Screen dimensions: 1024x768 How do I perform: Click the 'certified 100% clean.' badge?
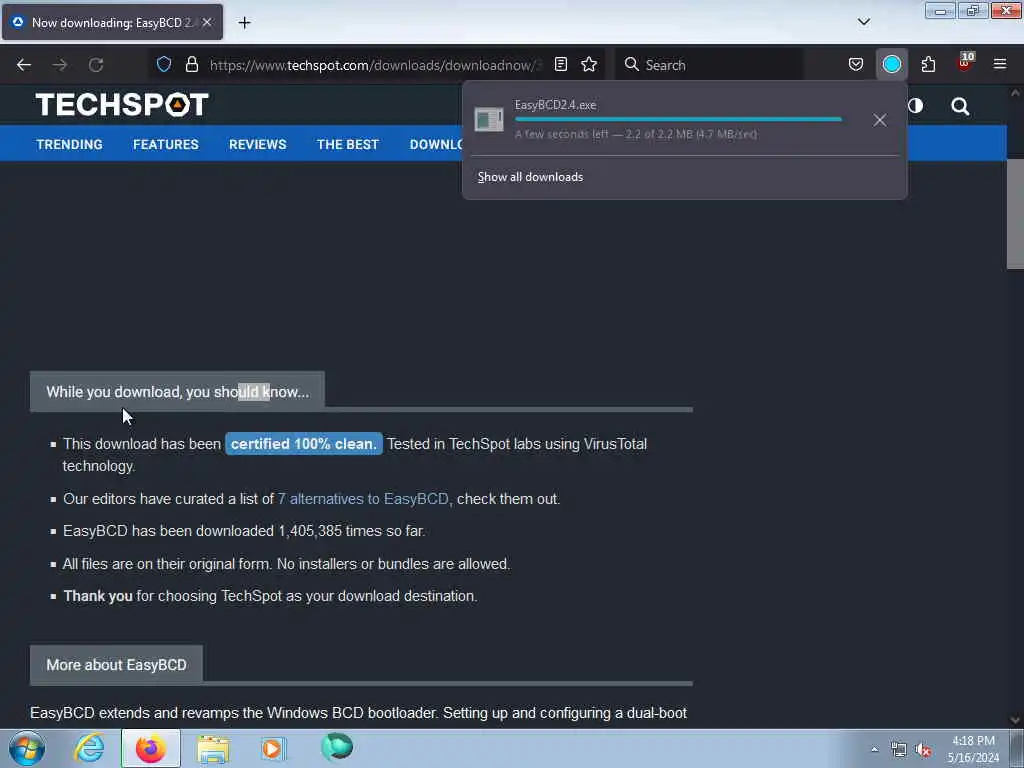pos(304,444)
